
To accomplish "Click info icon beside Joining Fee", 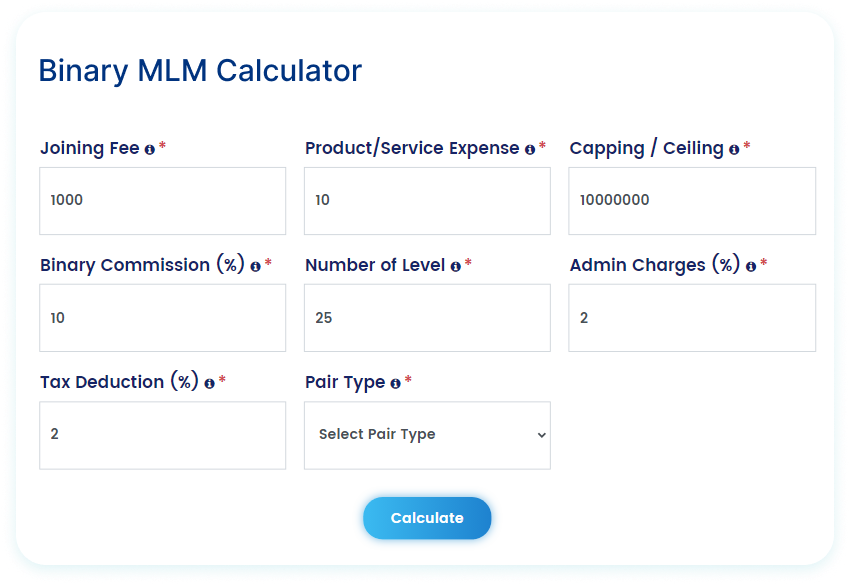I will pos(149,149).
